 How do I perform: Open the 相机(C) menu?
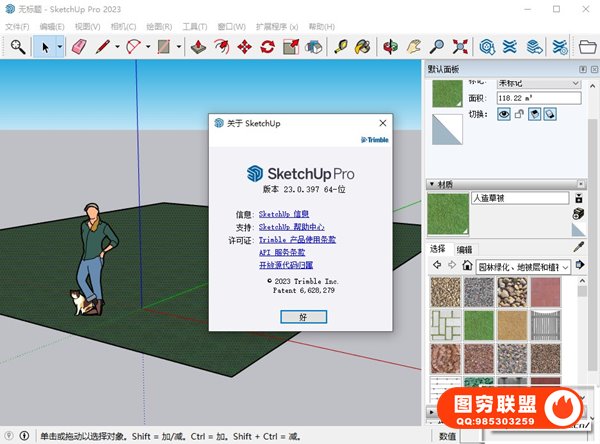(x=124, y=26)
